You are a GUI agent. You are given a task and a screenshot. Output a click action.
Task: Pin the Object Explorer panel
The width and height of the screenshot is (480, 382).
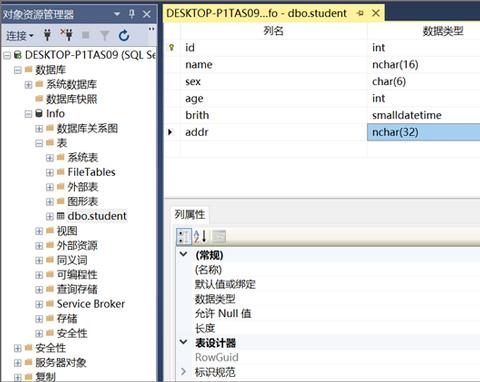click(132, 14)
